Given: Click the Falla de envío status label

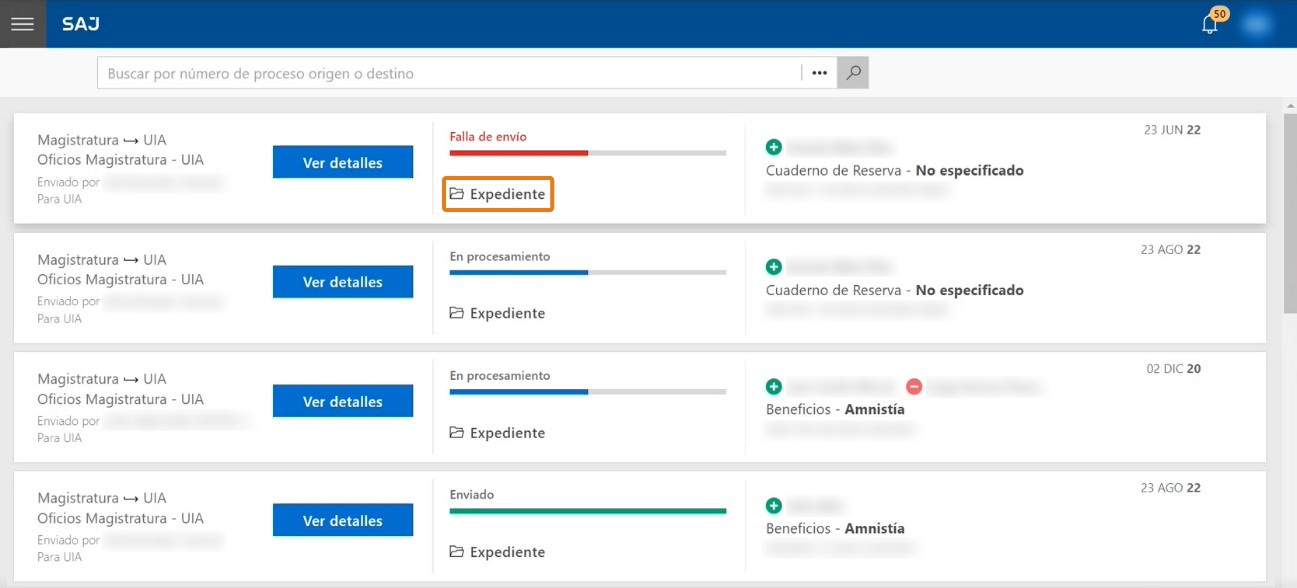Looking at the screenshot, I should point(488,137).
